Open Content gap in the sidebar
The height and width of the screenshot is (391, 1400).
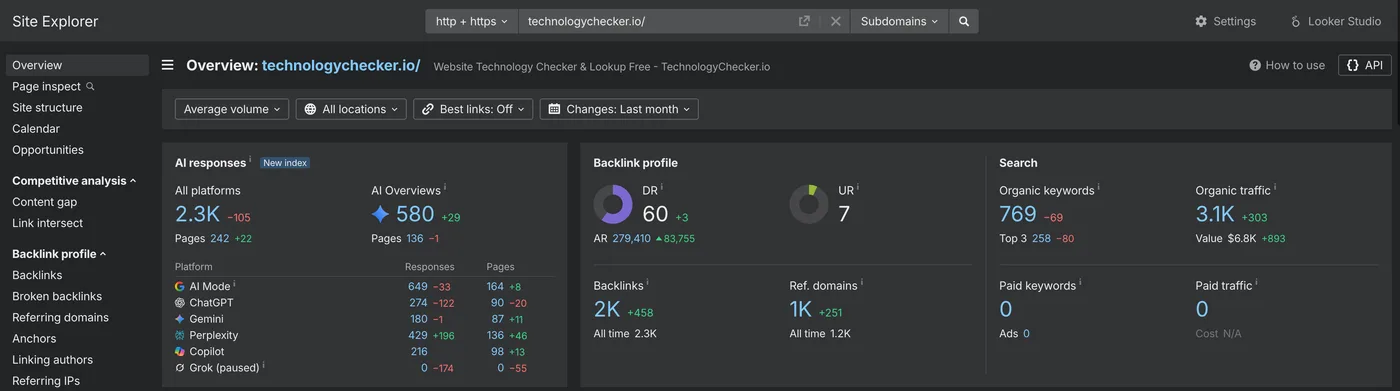tap(44, 202)
